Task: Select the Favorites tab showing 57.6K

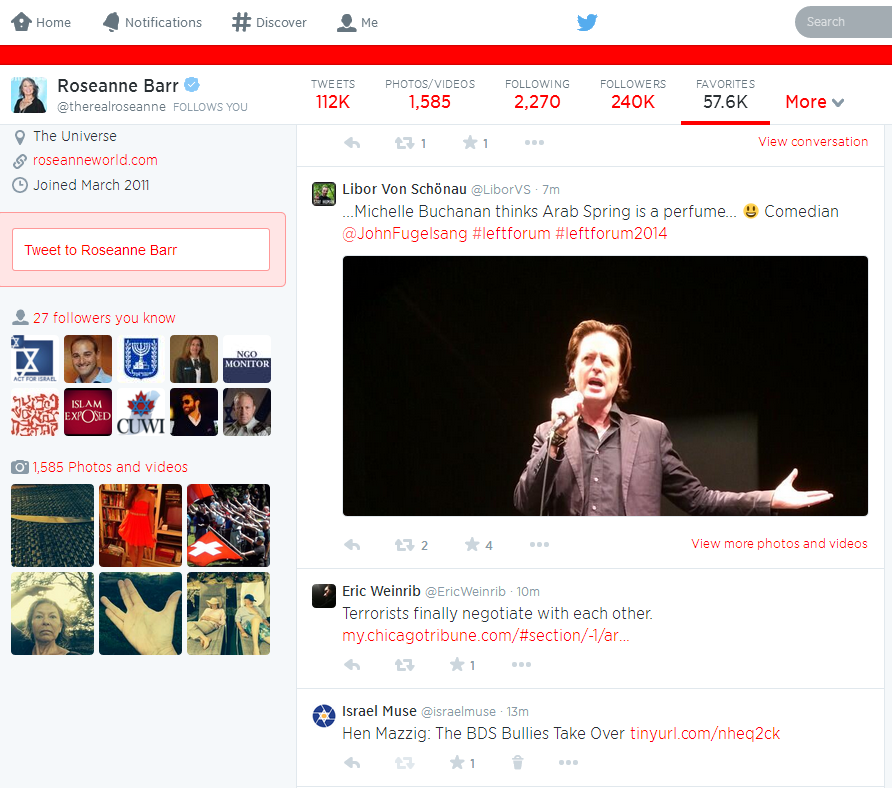Action: pos(725,95)
